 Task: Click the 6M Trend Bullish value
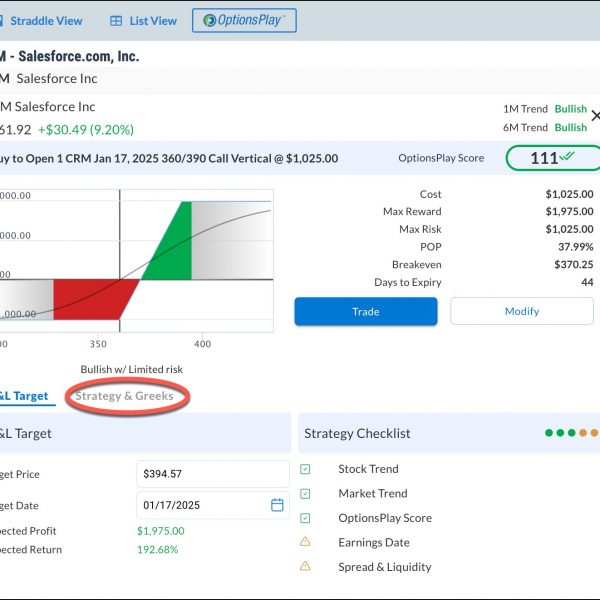pyautogui.click(x=571, y=127)
